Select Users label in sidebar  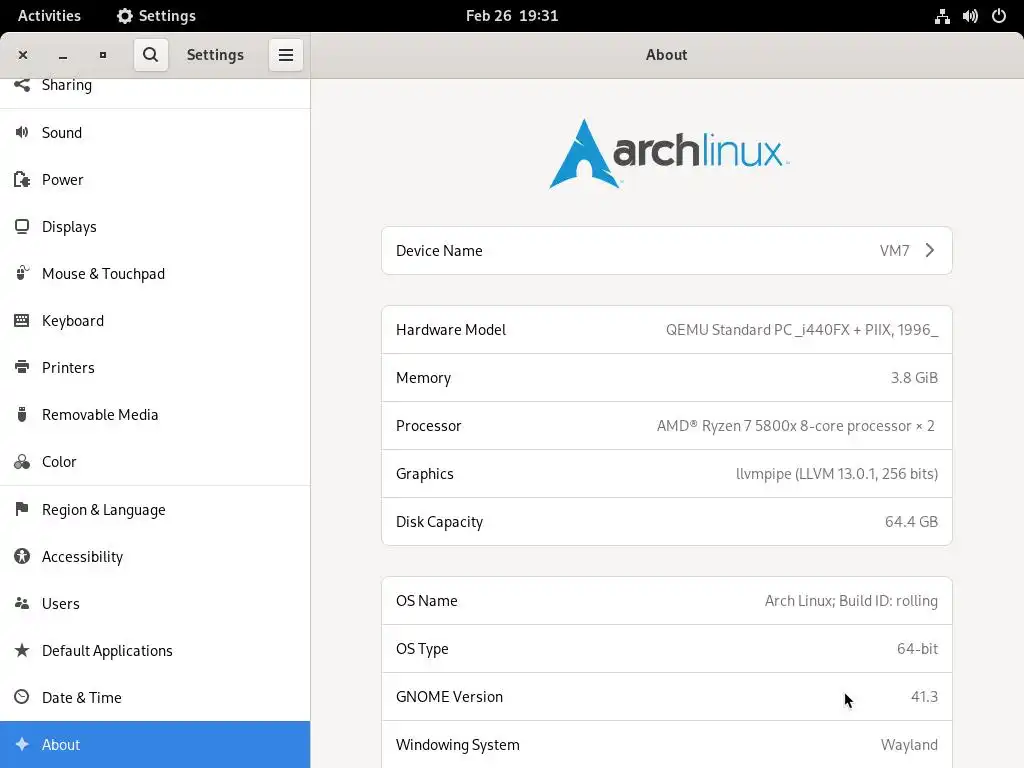tap(61, 603)
